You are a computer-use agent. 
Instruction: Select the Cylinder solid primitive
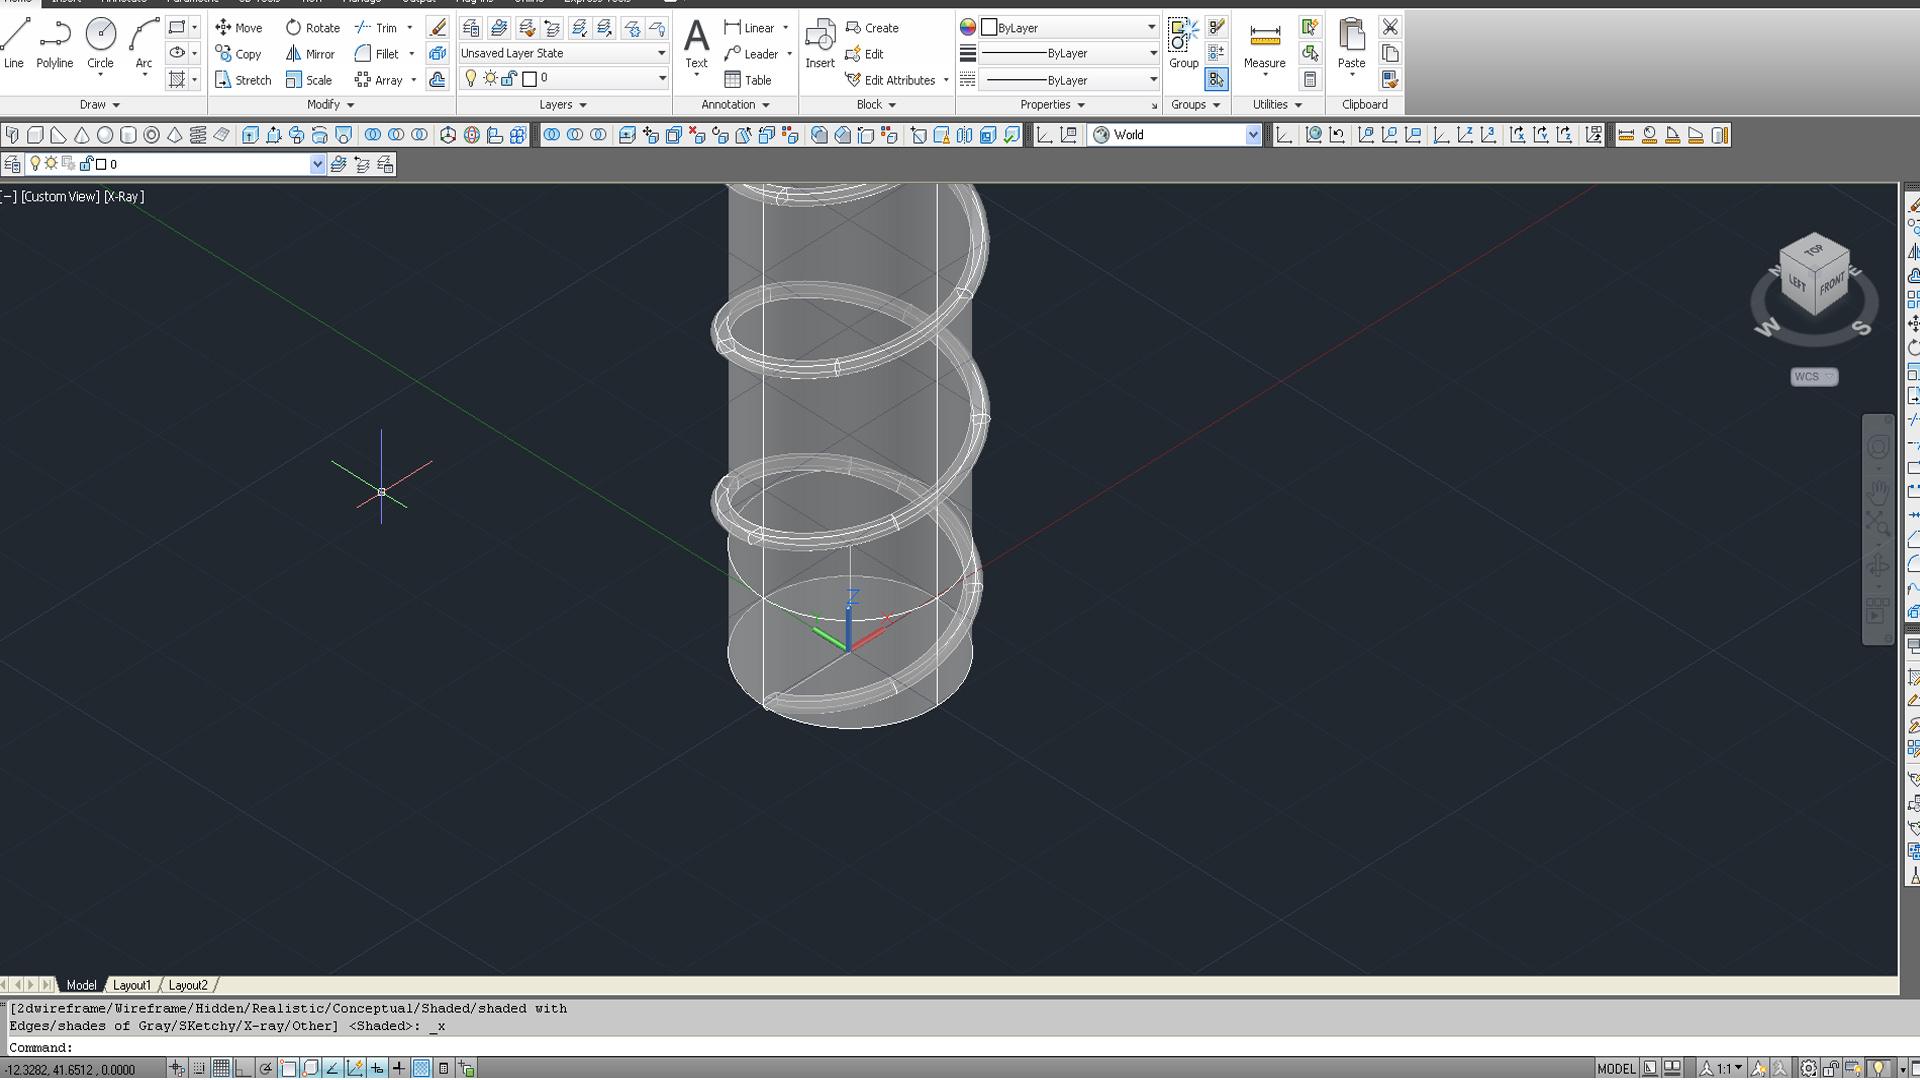pyautogui.click(x=128, y=135)
